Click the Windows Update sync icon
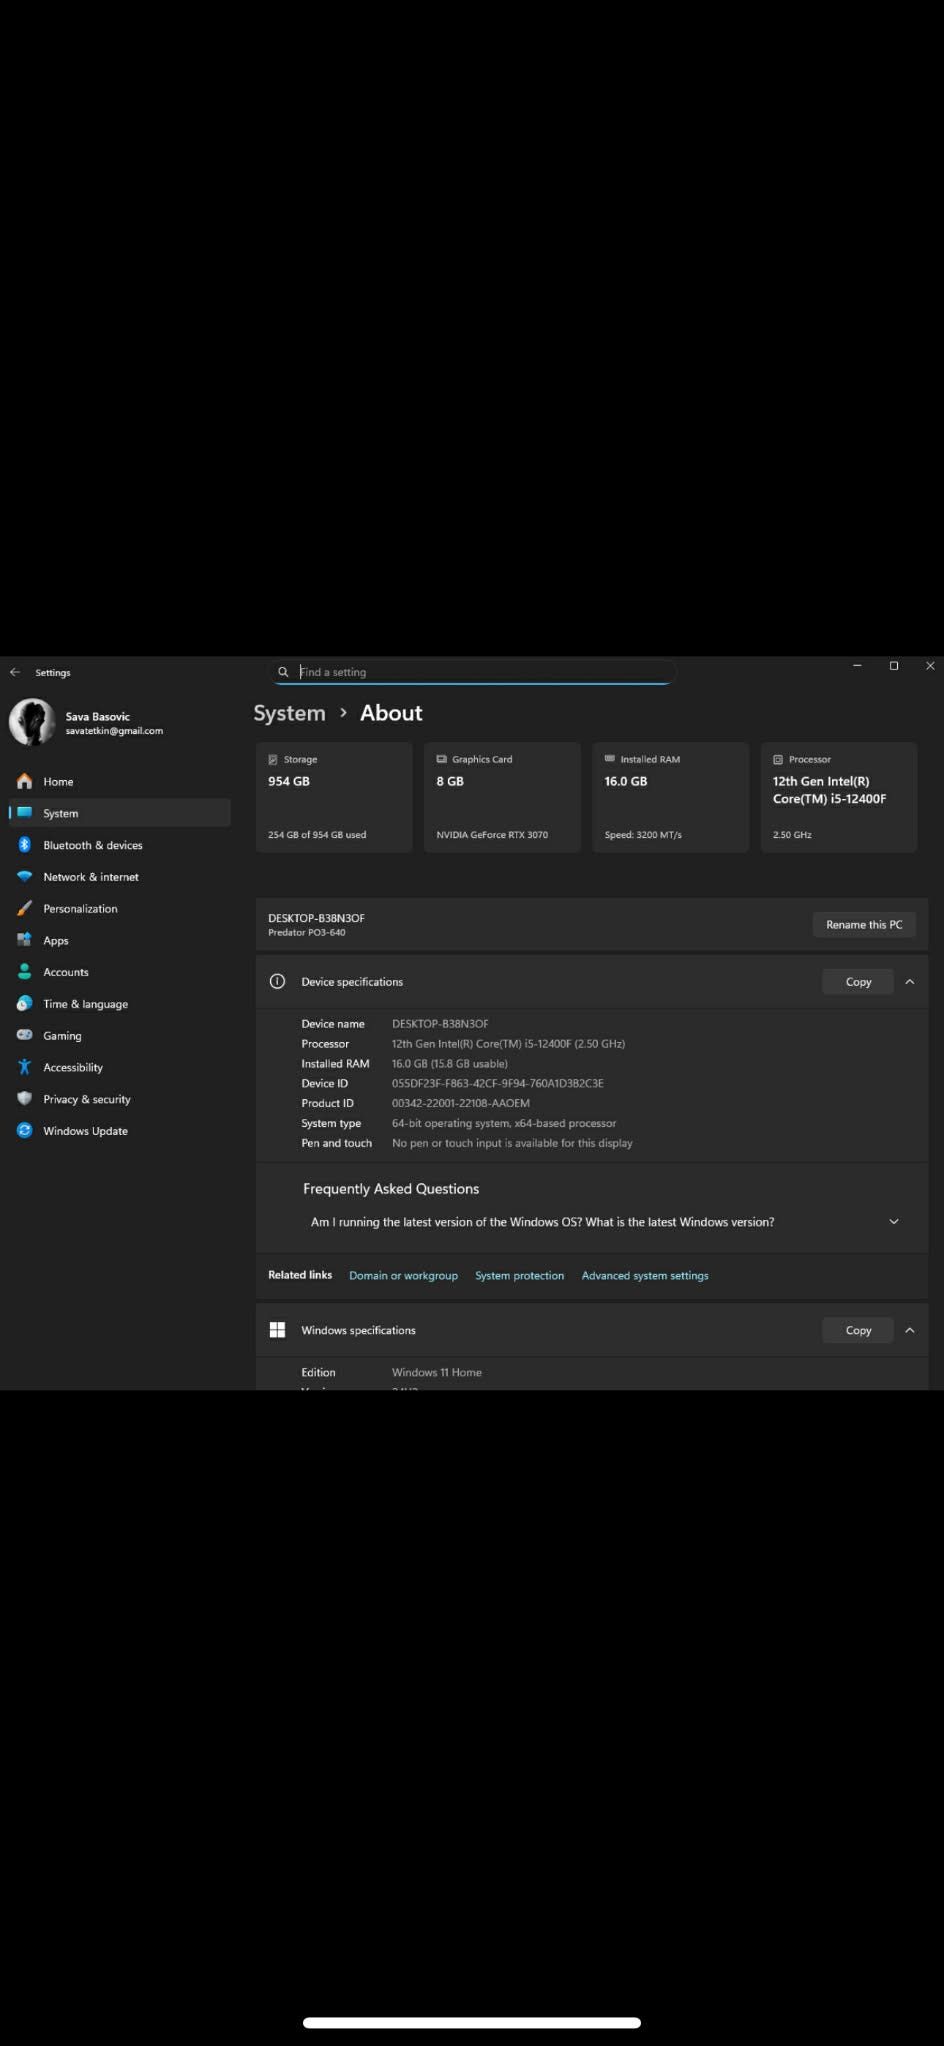 click(25, 1130)
